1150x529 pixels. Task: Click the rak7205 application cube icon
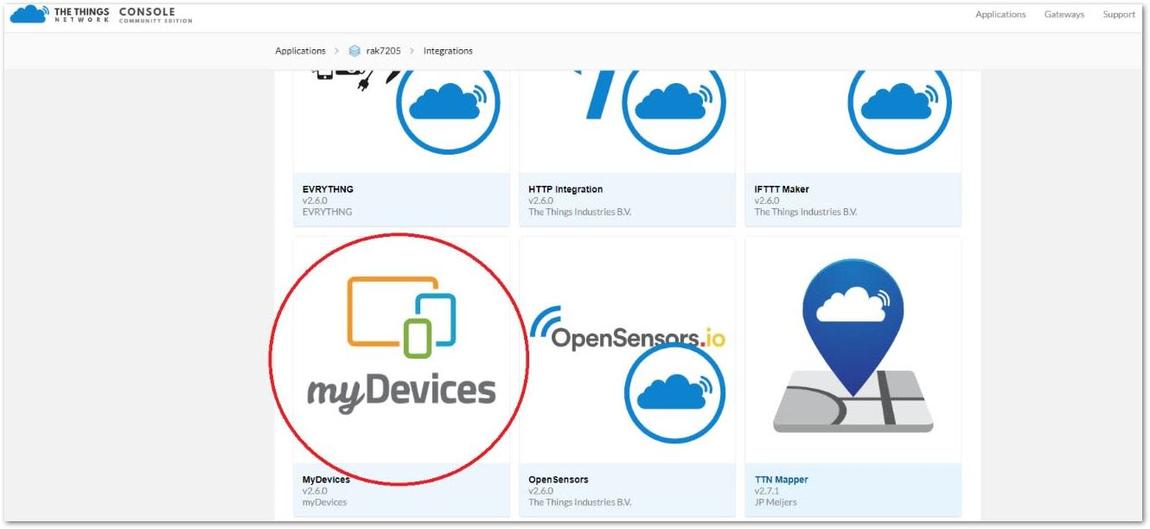click(355, 51)
